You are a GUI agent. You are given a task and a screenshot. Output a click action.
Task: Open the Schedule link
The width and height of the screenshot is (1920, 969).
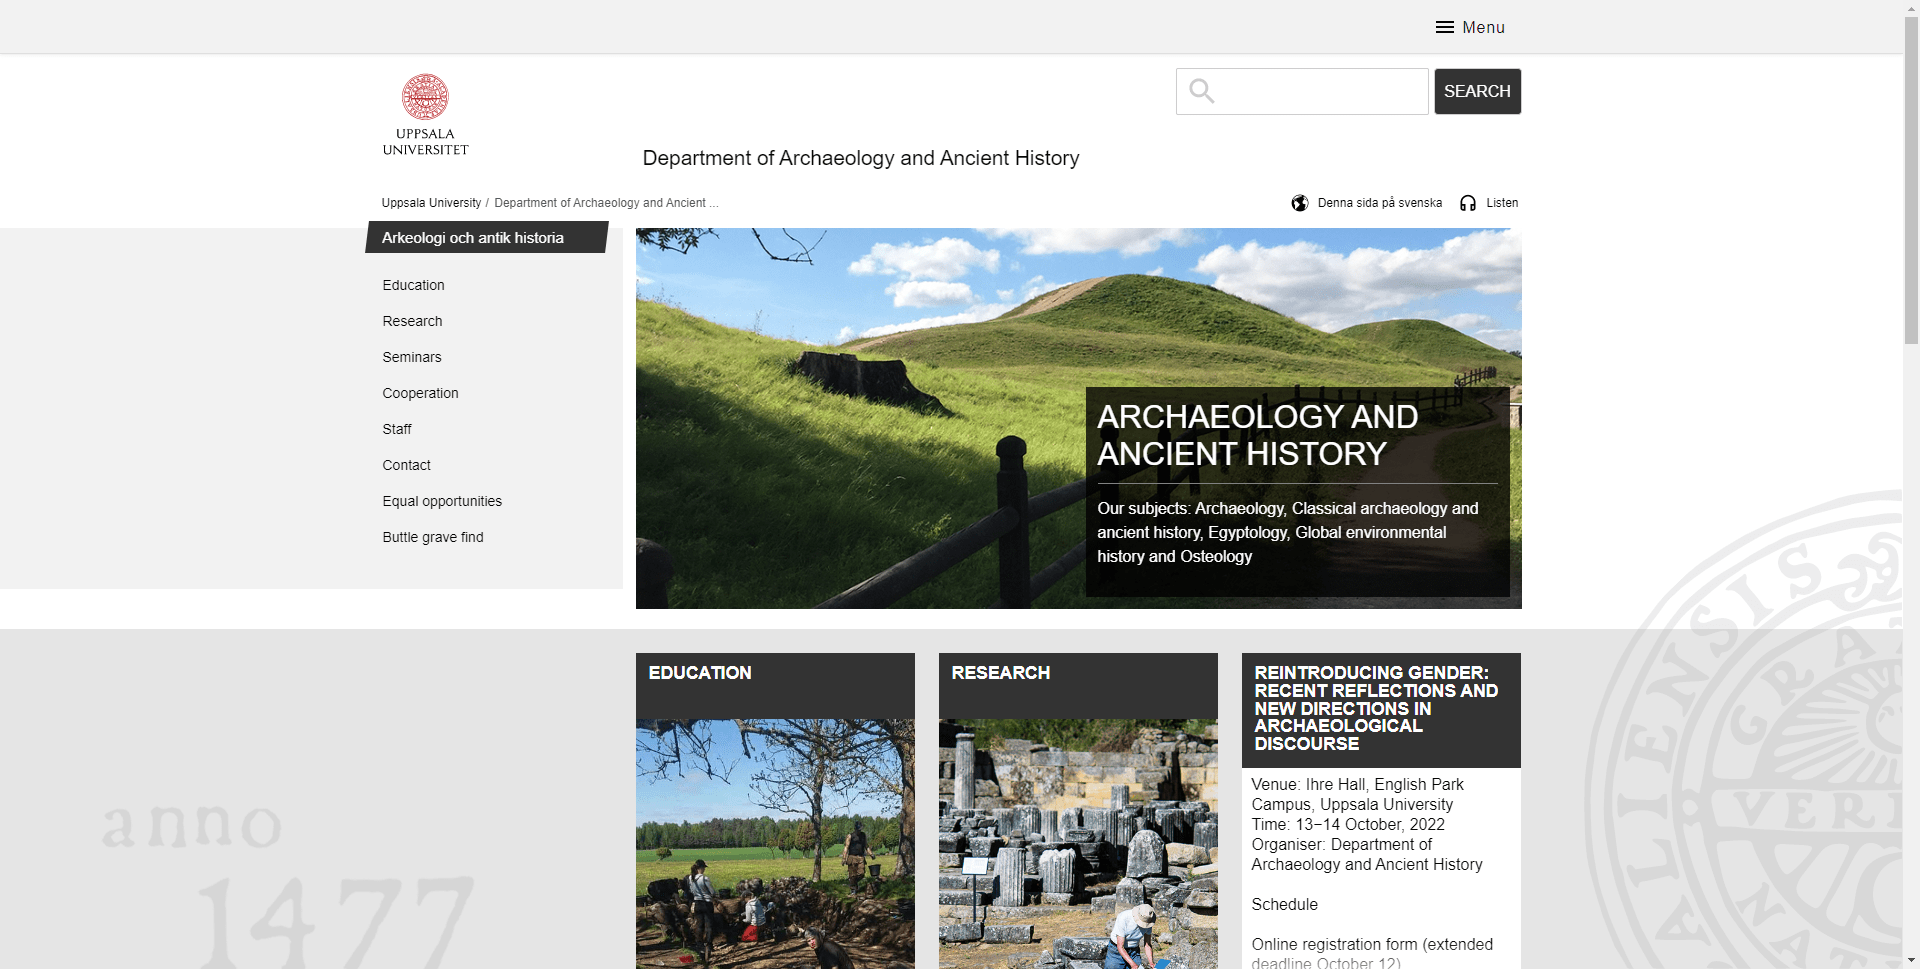[x=1284, y=904]
